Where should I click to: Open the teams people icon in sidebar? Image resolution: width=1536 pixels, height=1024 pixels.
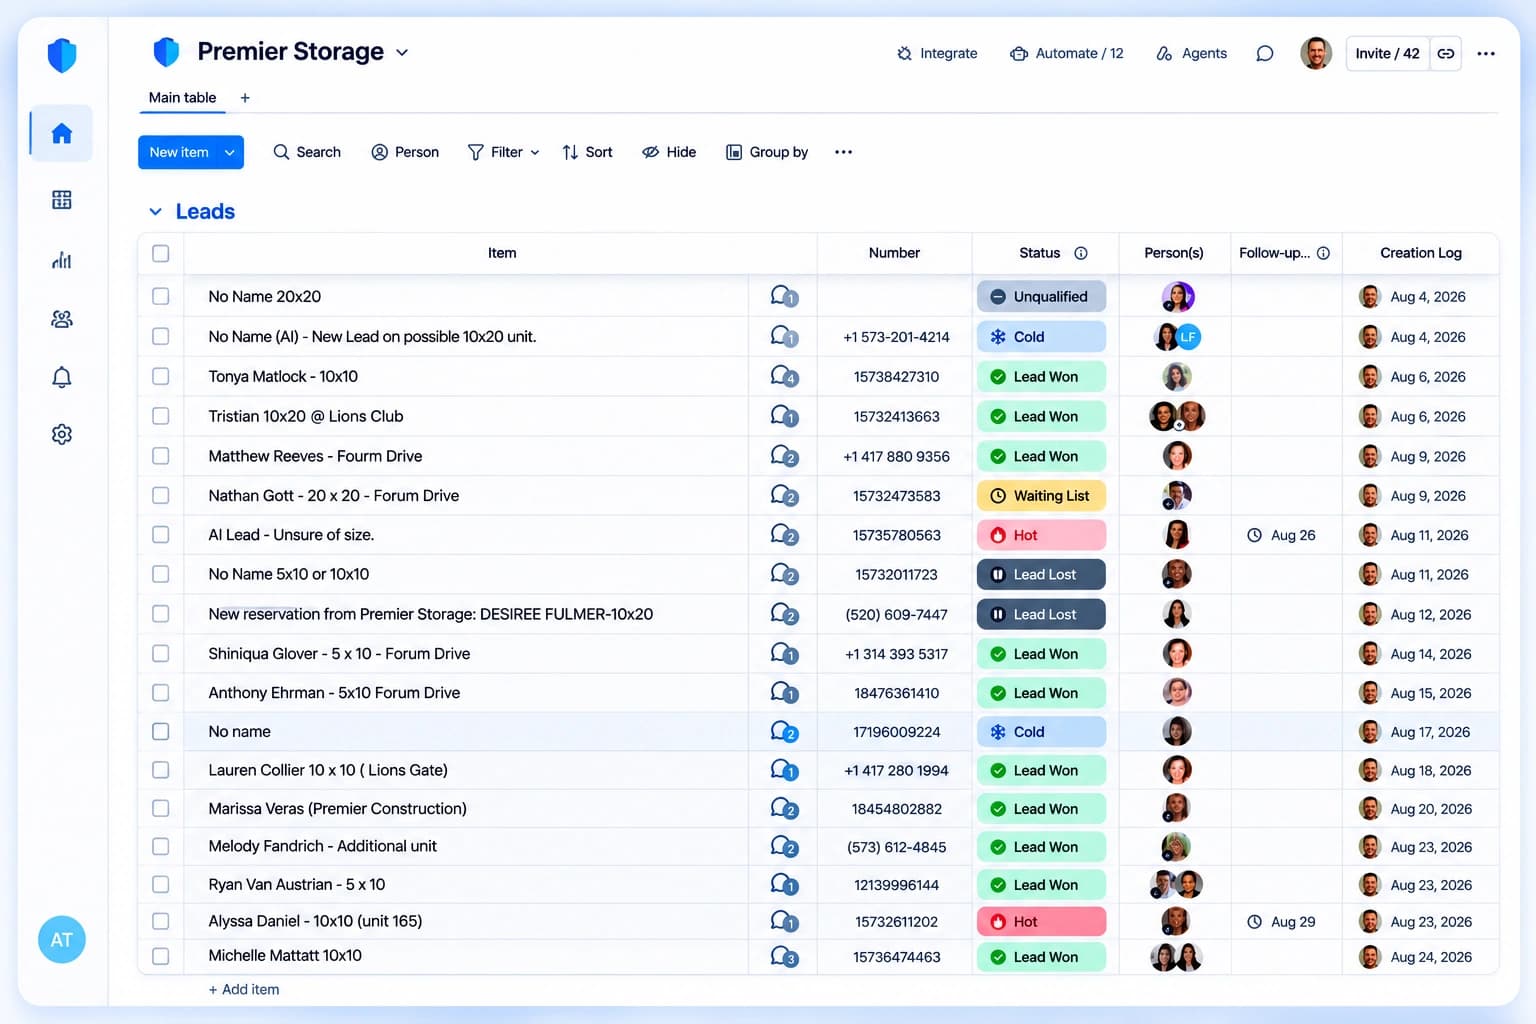(62, 319)
